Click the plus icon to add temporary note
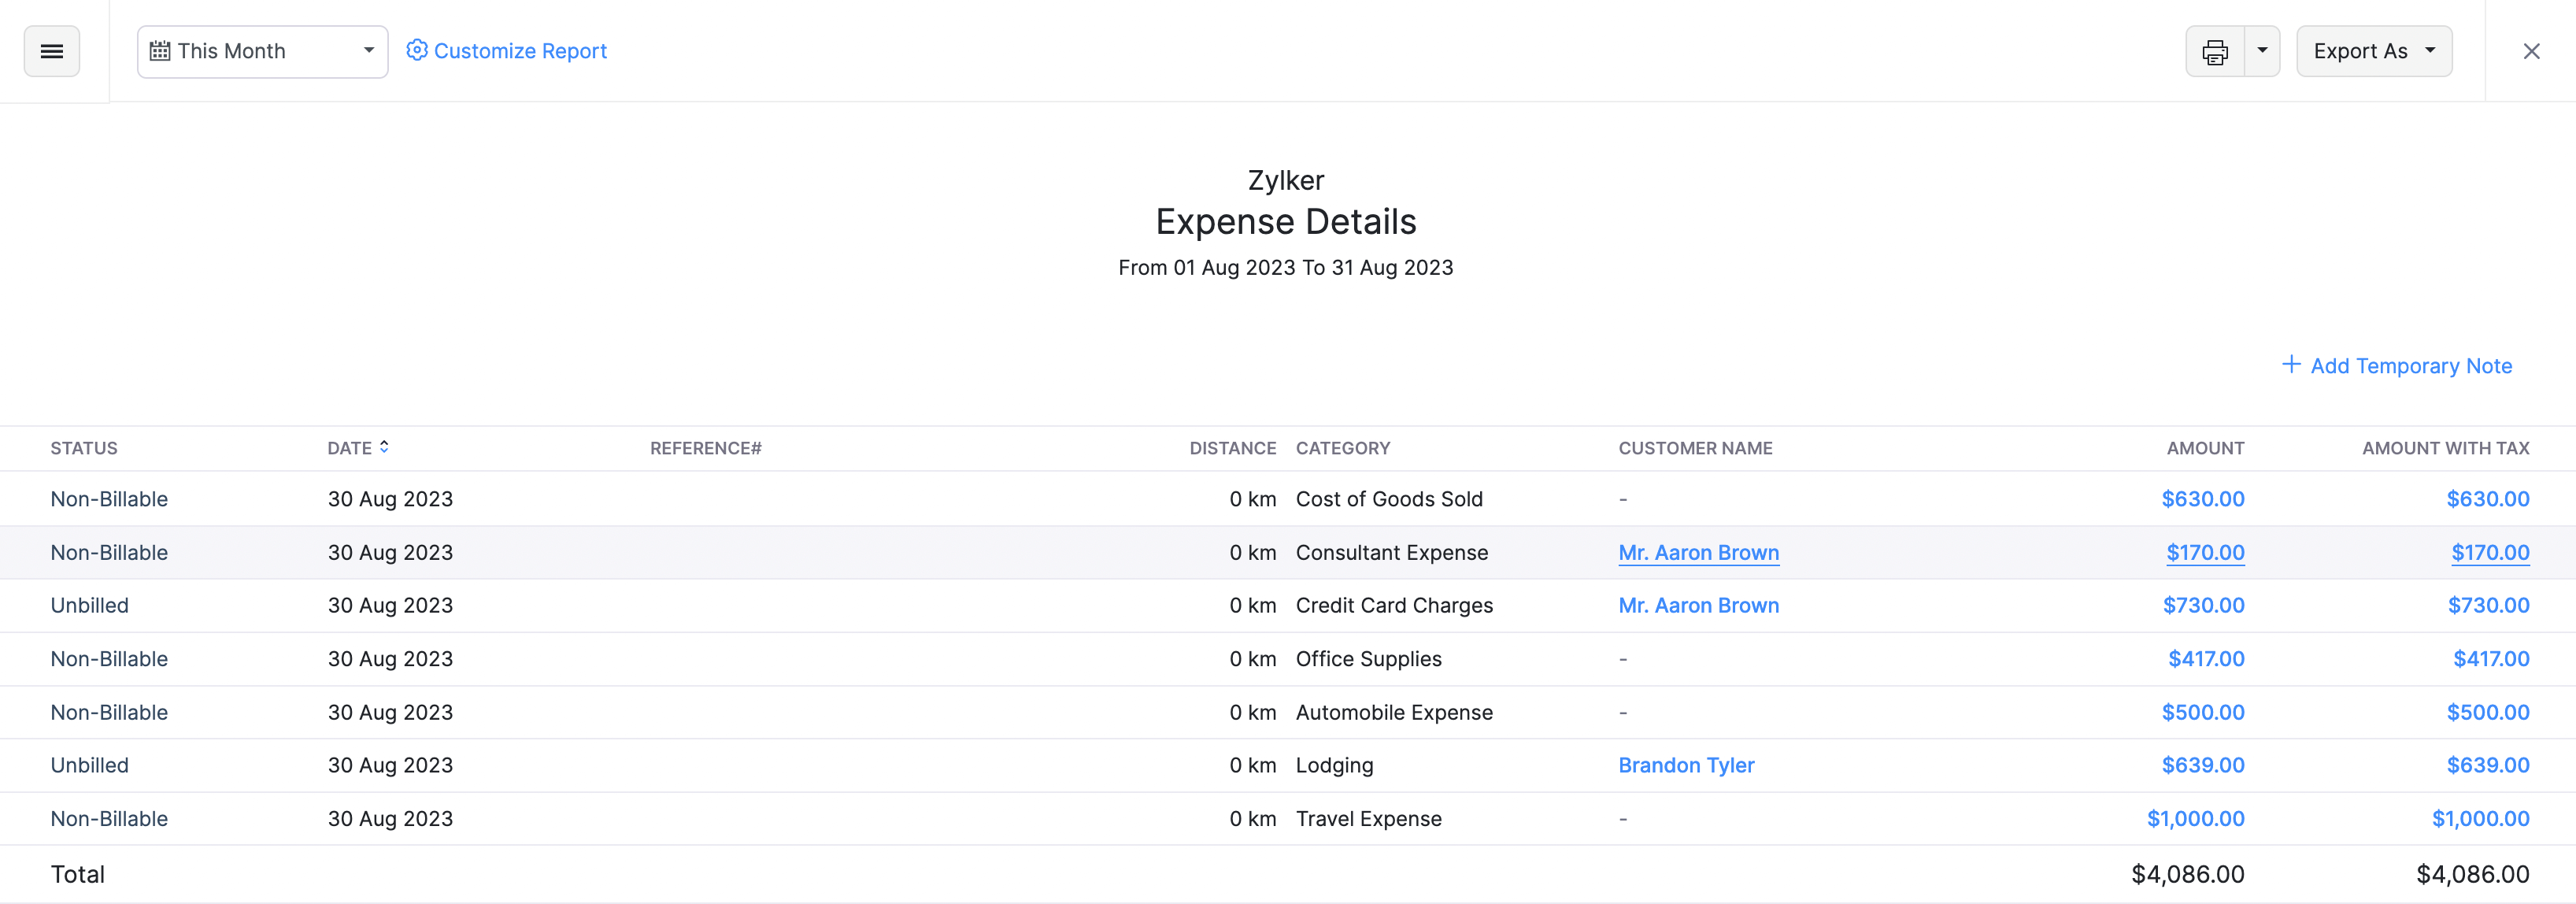This screenshot has height=904, width=2576. click(x=2291, y=365)
